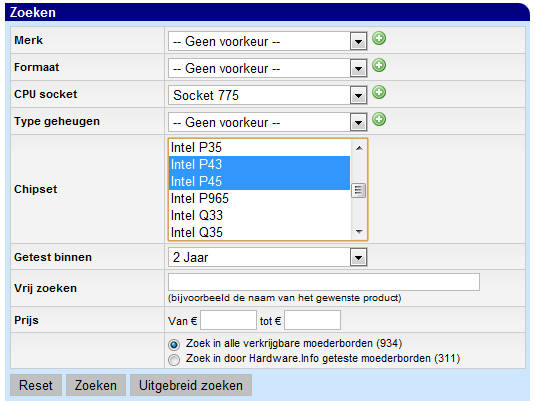Select Intel P35 in chipset list
This screenshot has height=405, width=535.
coord(259,147)
